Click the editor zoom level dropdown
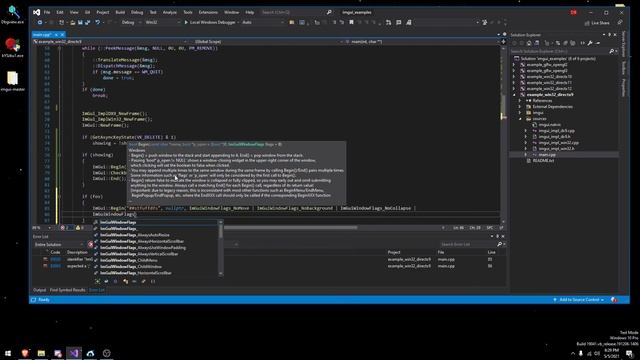 [42, 228]
